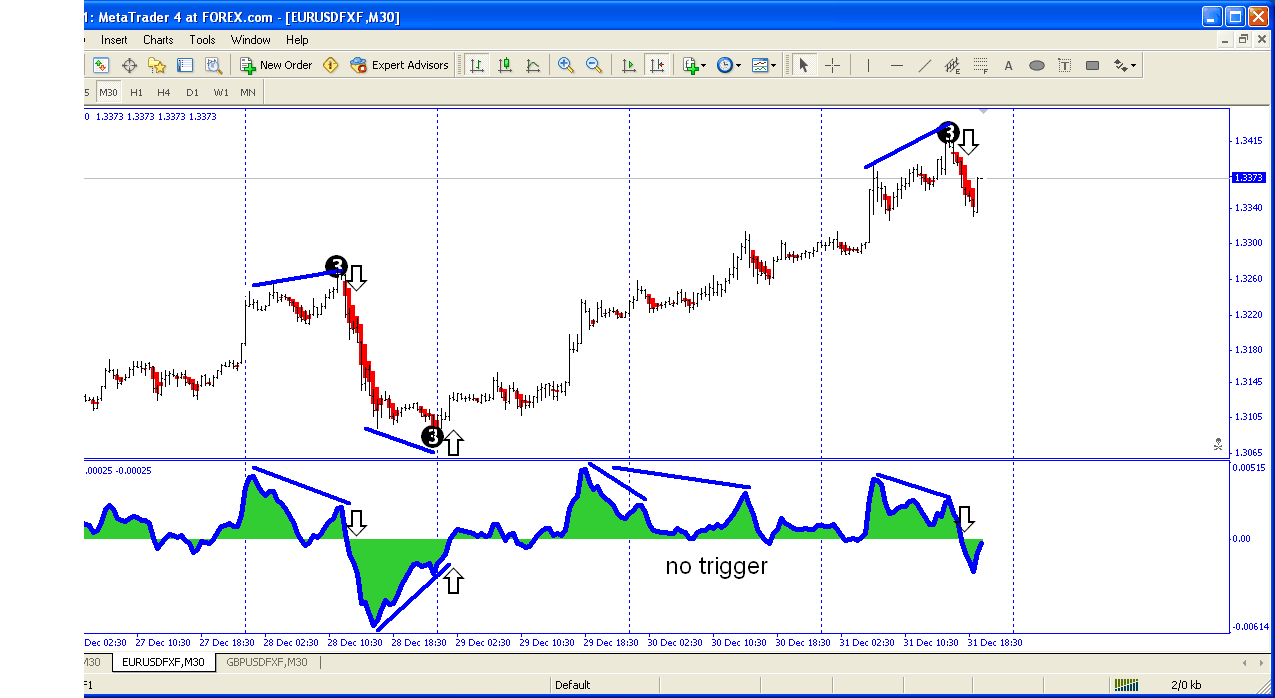Image resolution: width=1275 pixels, height=698 pixels.
Task: Click the Default profile in status bar
Action: (x=573, y=685)
